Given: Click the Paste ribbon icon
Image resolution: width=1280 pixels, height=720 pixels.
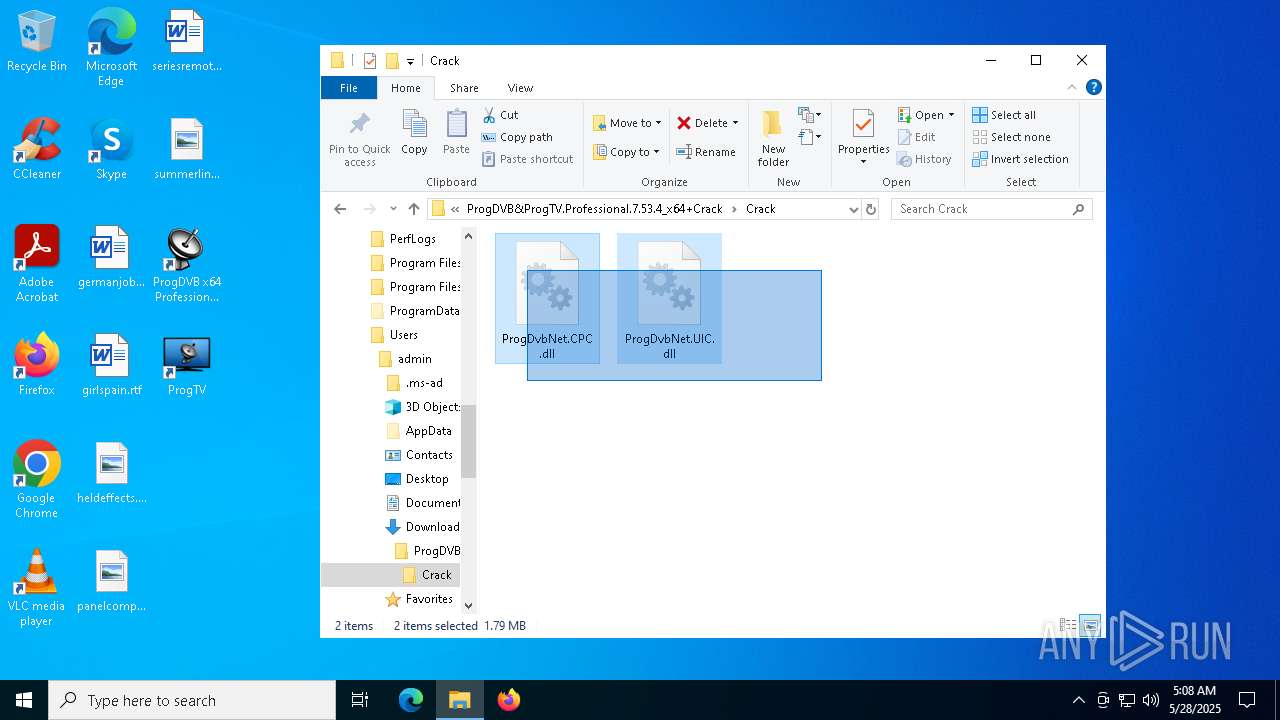Looking at the screenshot, I should click(x=456, y=132).
